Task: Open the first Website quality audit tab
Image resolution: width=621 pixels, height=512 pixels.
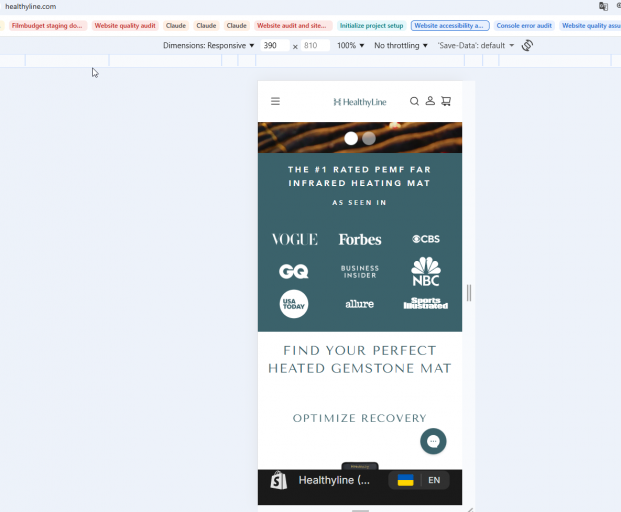Action: (x=125, y=26)
